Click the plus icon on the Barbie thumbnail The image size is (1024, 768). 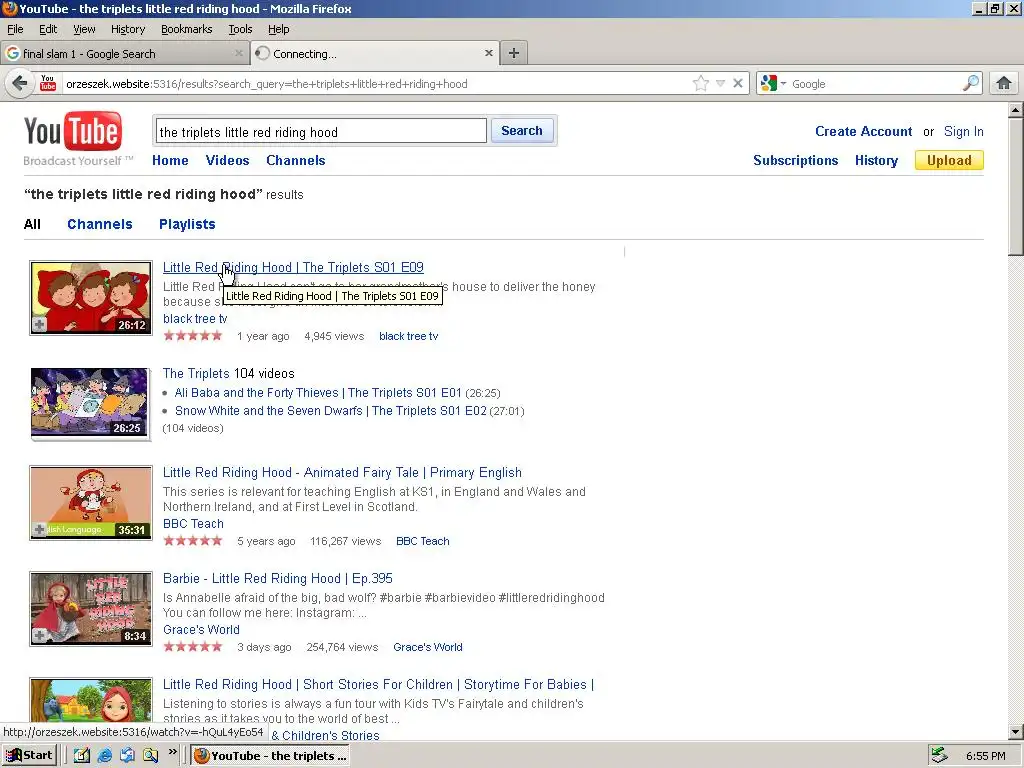(40, 635)
